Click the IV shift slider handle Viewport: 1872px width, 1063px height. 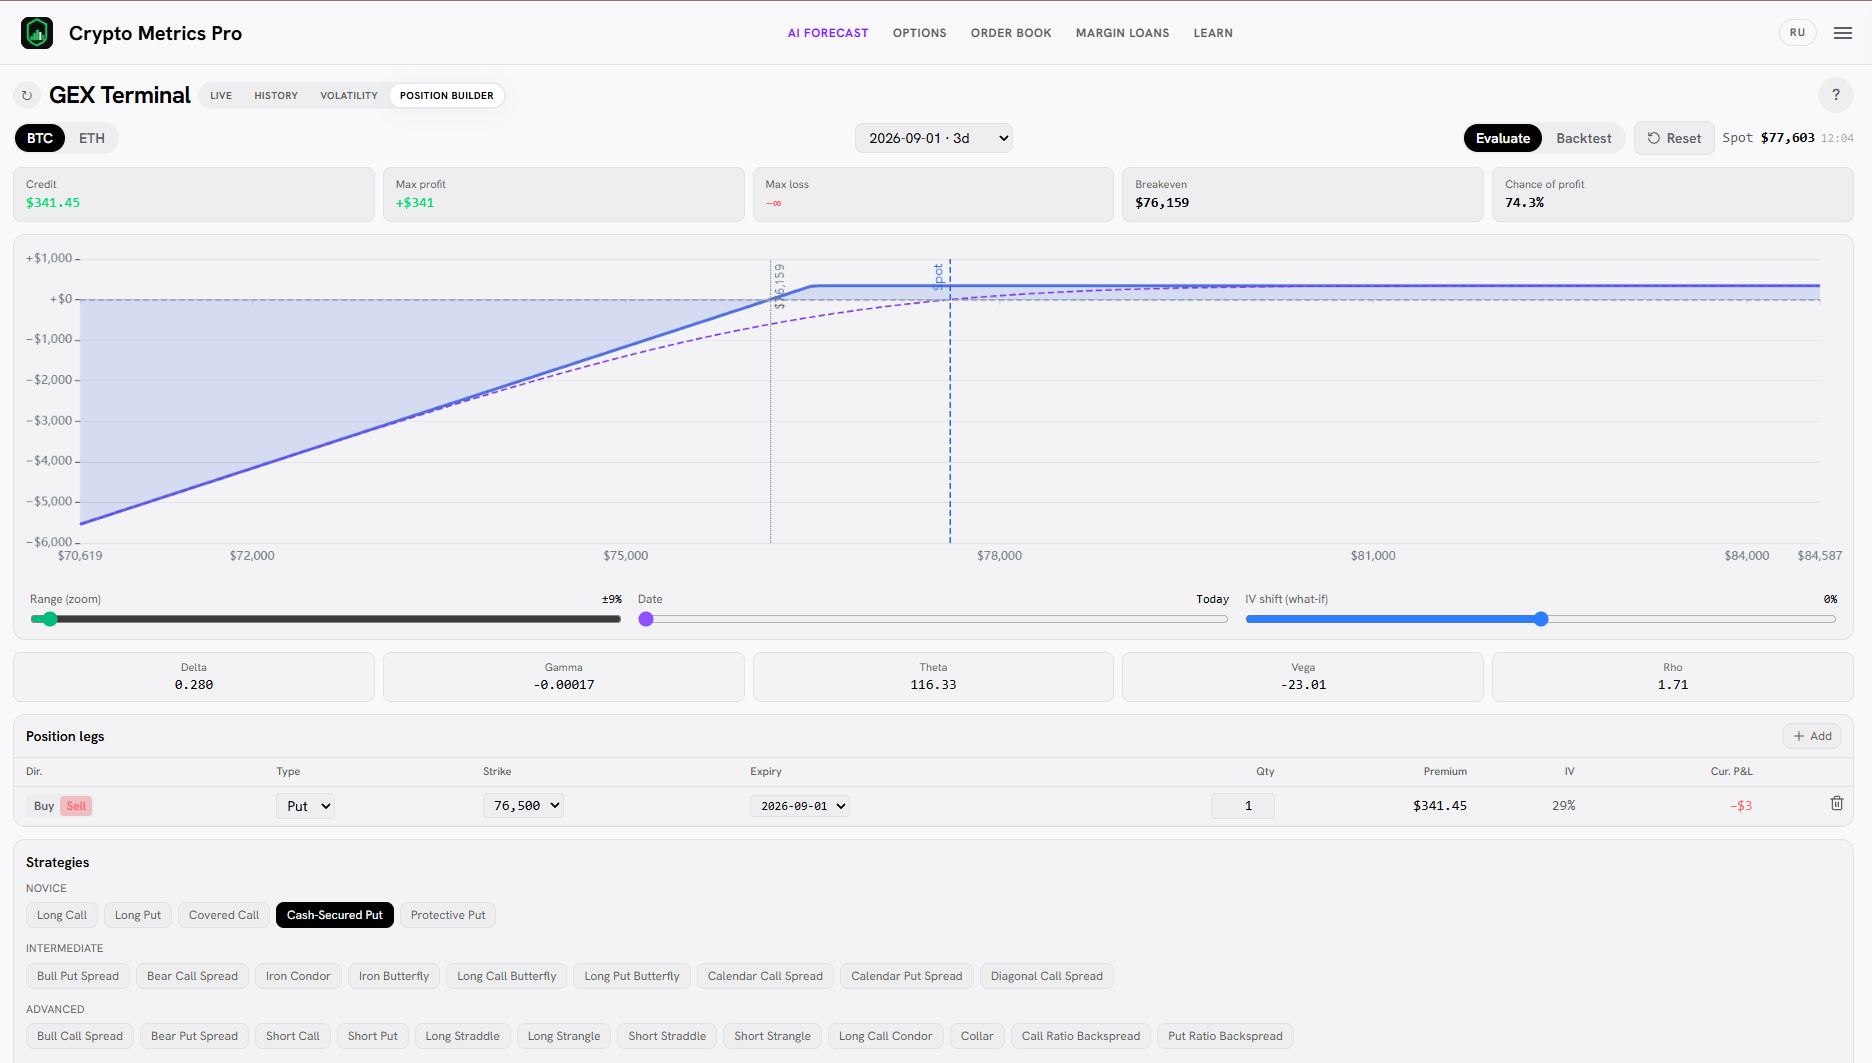coord(1541,619)
